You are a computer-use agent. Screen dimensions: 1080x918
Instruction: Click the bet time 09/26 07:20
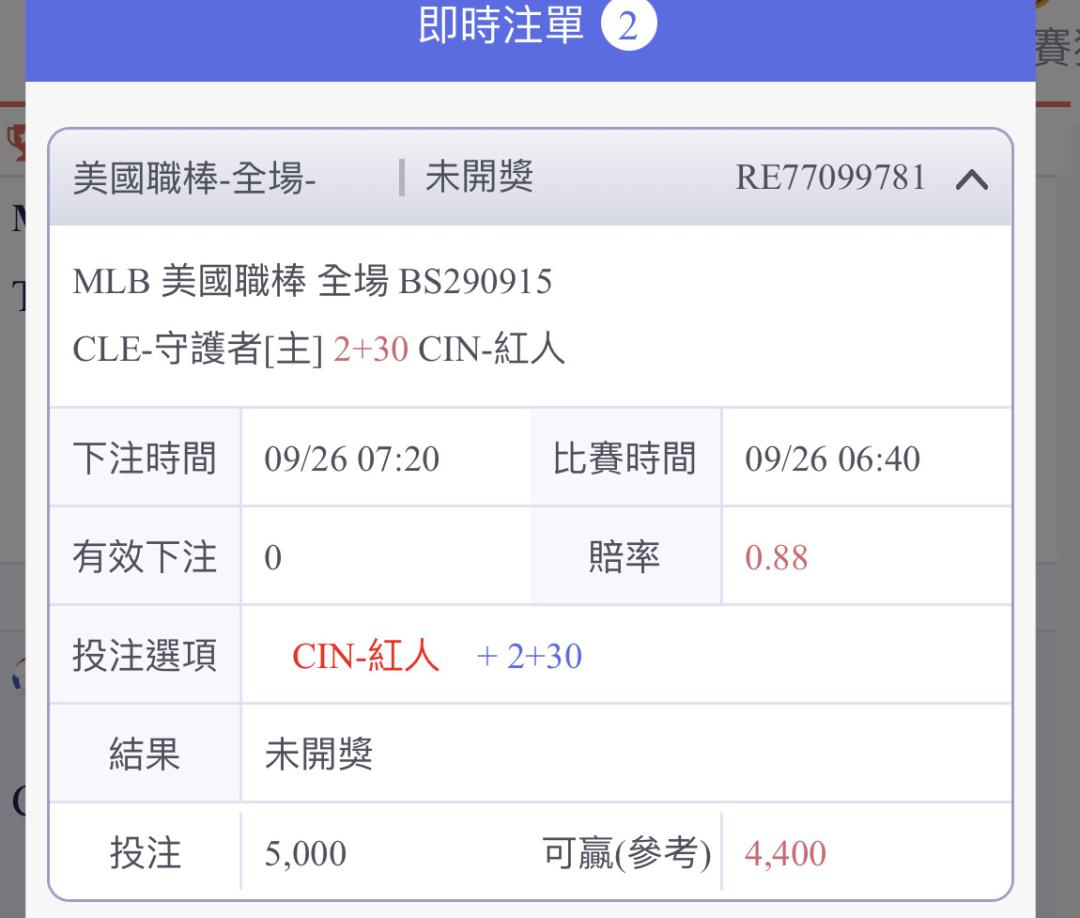coord(352,459)
